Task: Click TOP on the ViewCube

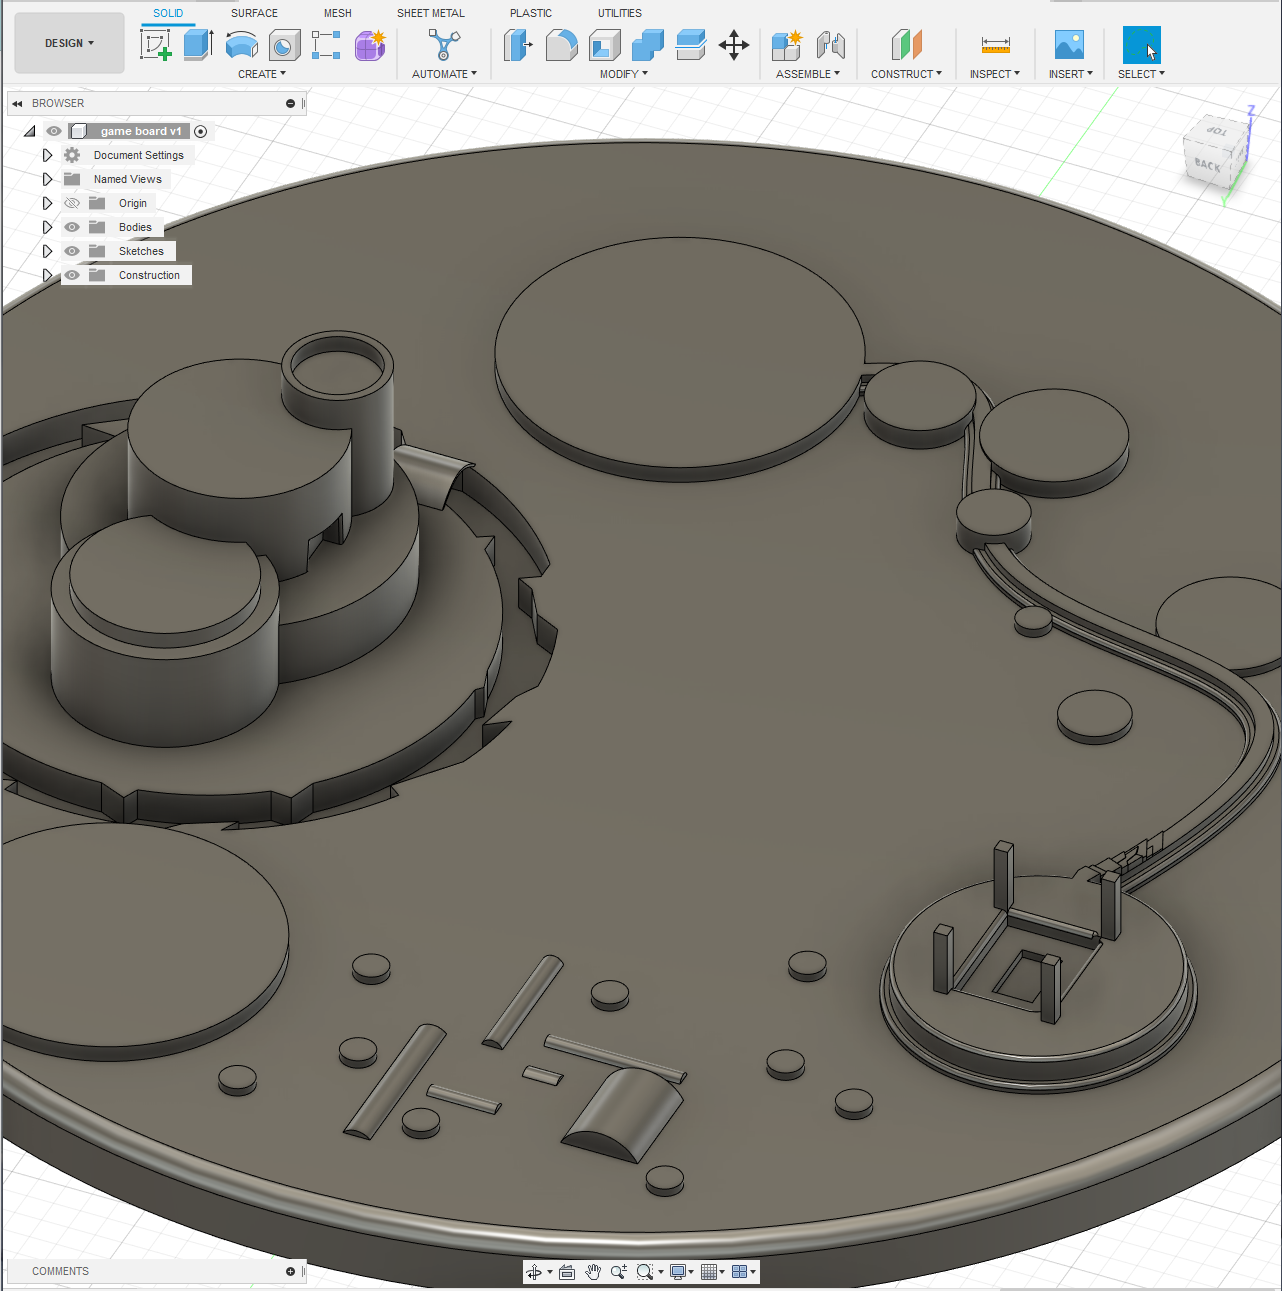Action: pyautogui.click(x=1216, y=129)
